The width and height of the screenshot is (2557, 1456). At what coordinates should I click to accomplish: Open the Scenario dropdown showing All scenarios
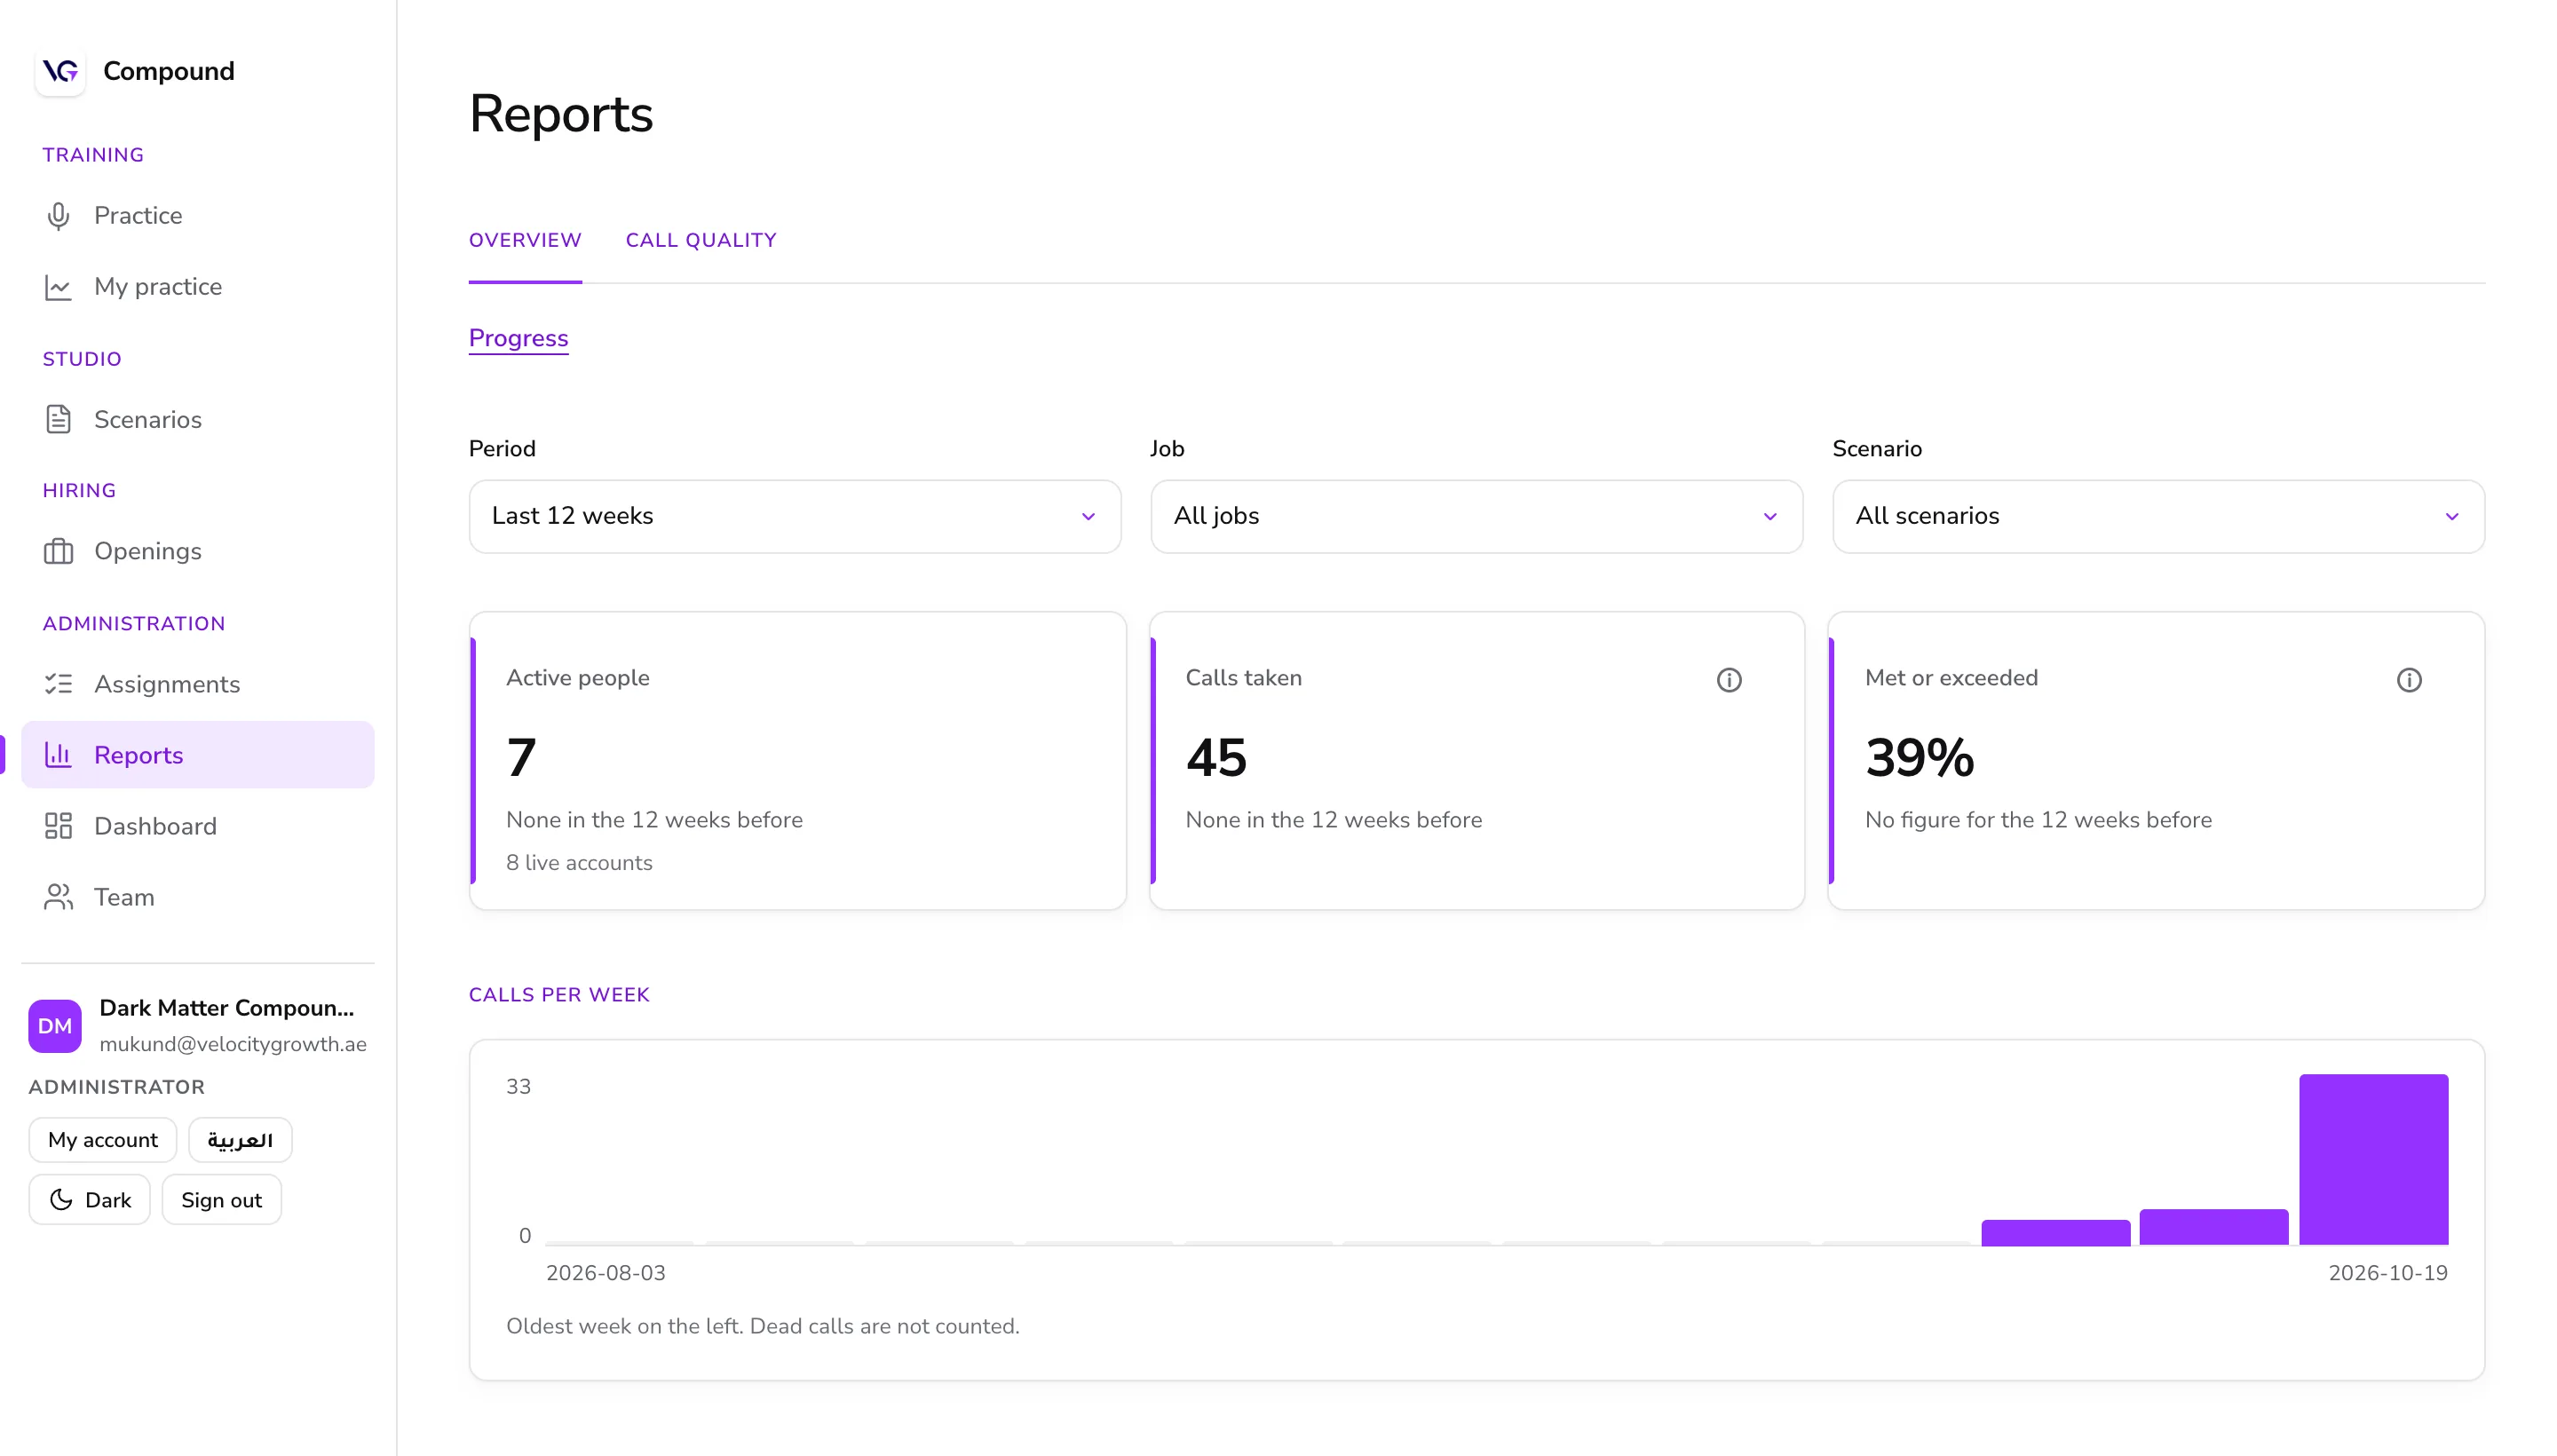pyautogui.click(x=2159, y=517)
